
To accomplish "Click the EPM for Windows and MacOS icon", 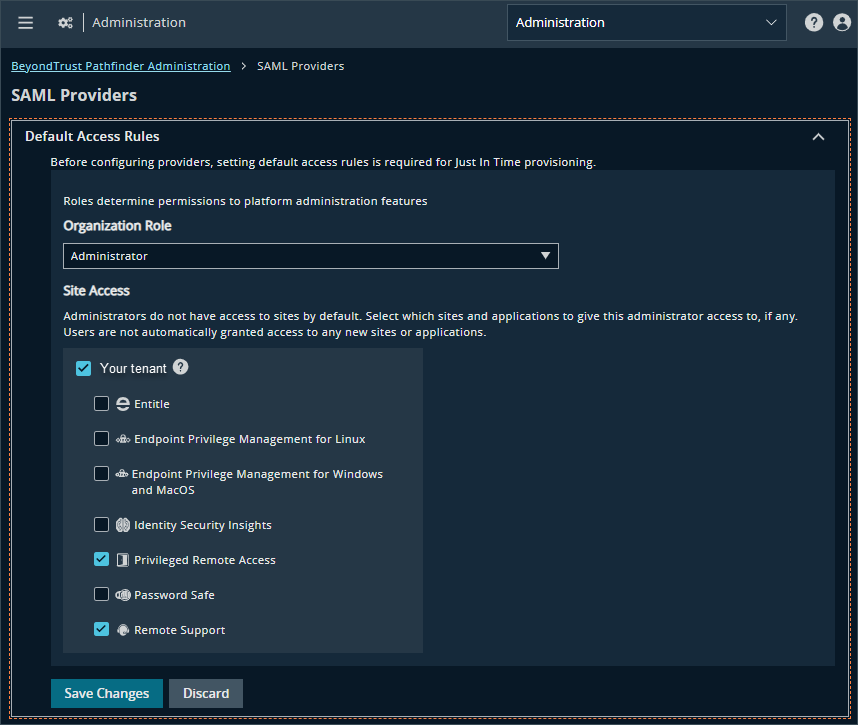I will pos(122,474).
